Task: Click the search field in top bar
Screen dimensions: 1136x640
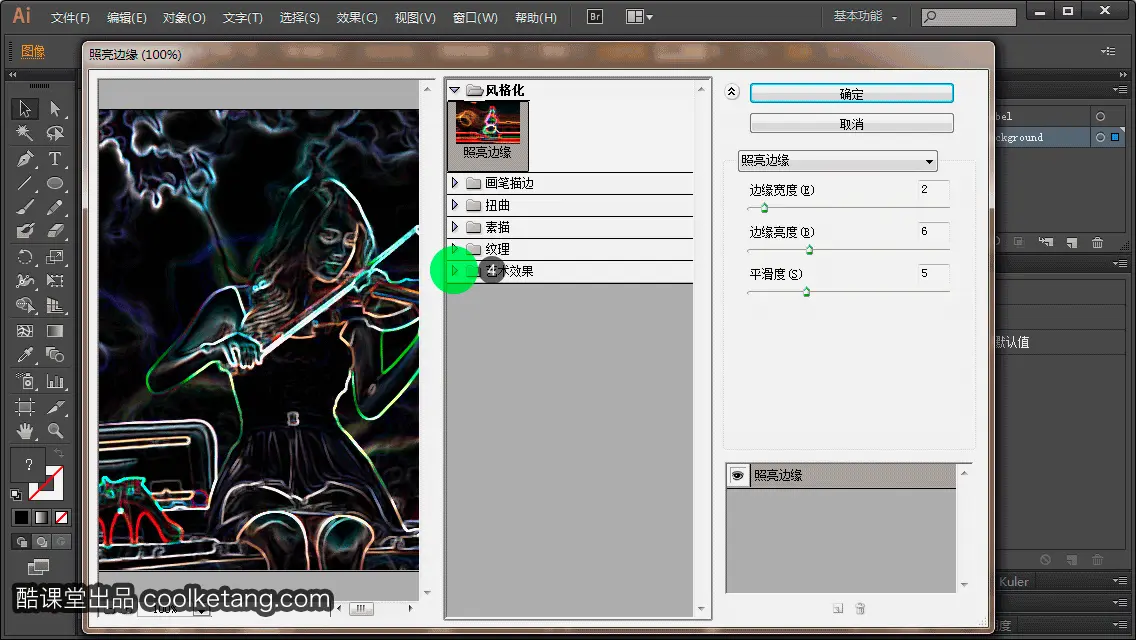Action: pyautogui.click(x=969, y=17)
